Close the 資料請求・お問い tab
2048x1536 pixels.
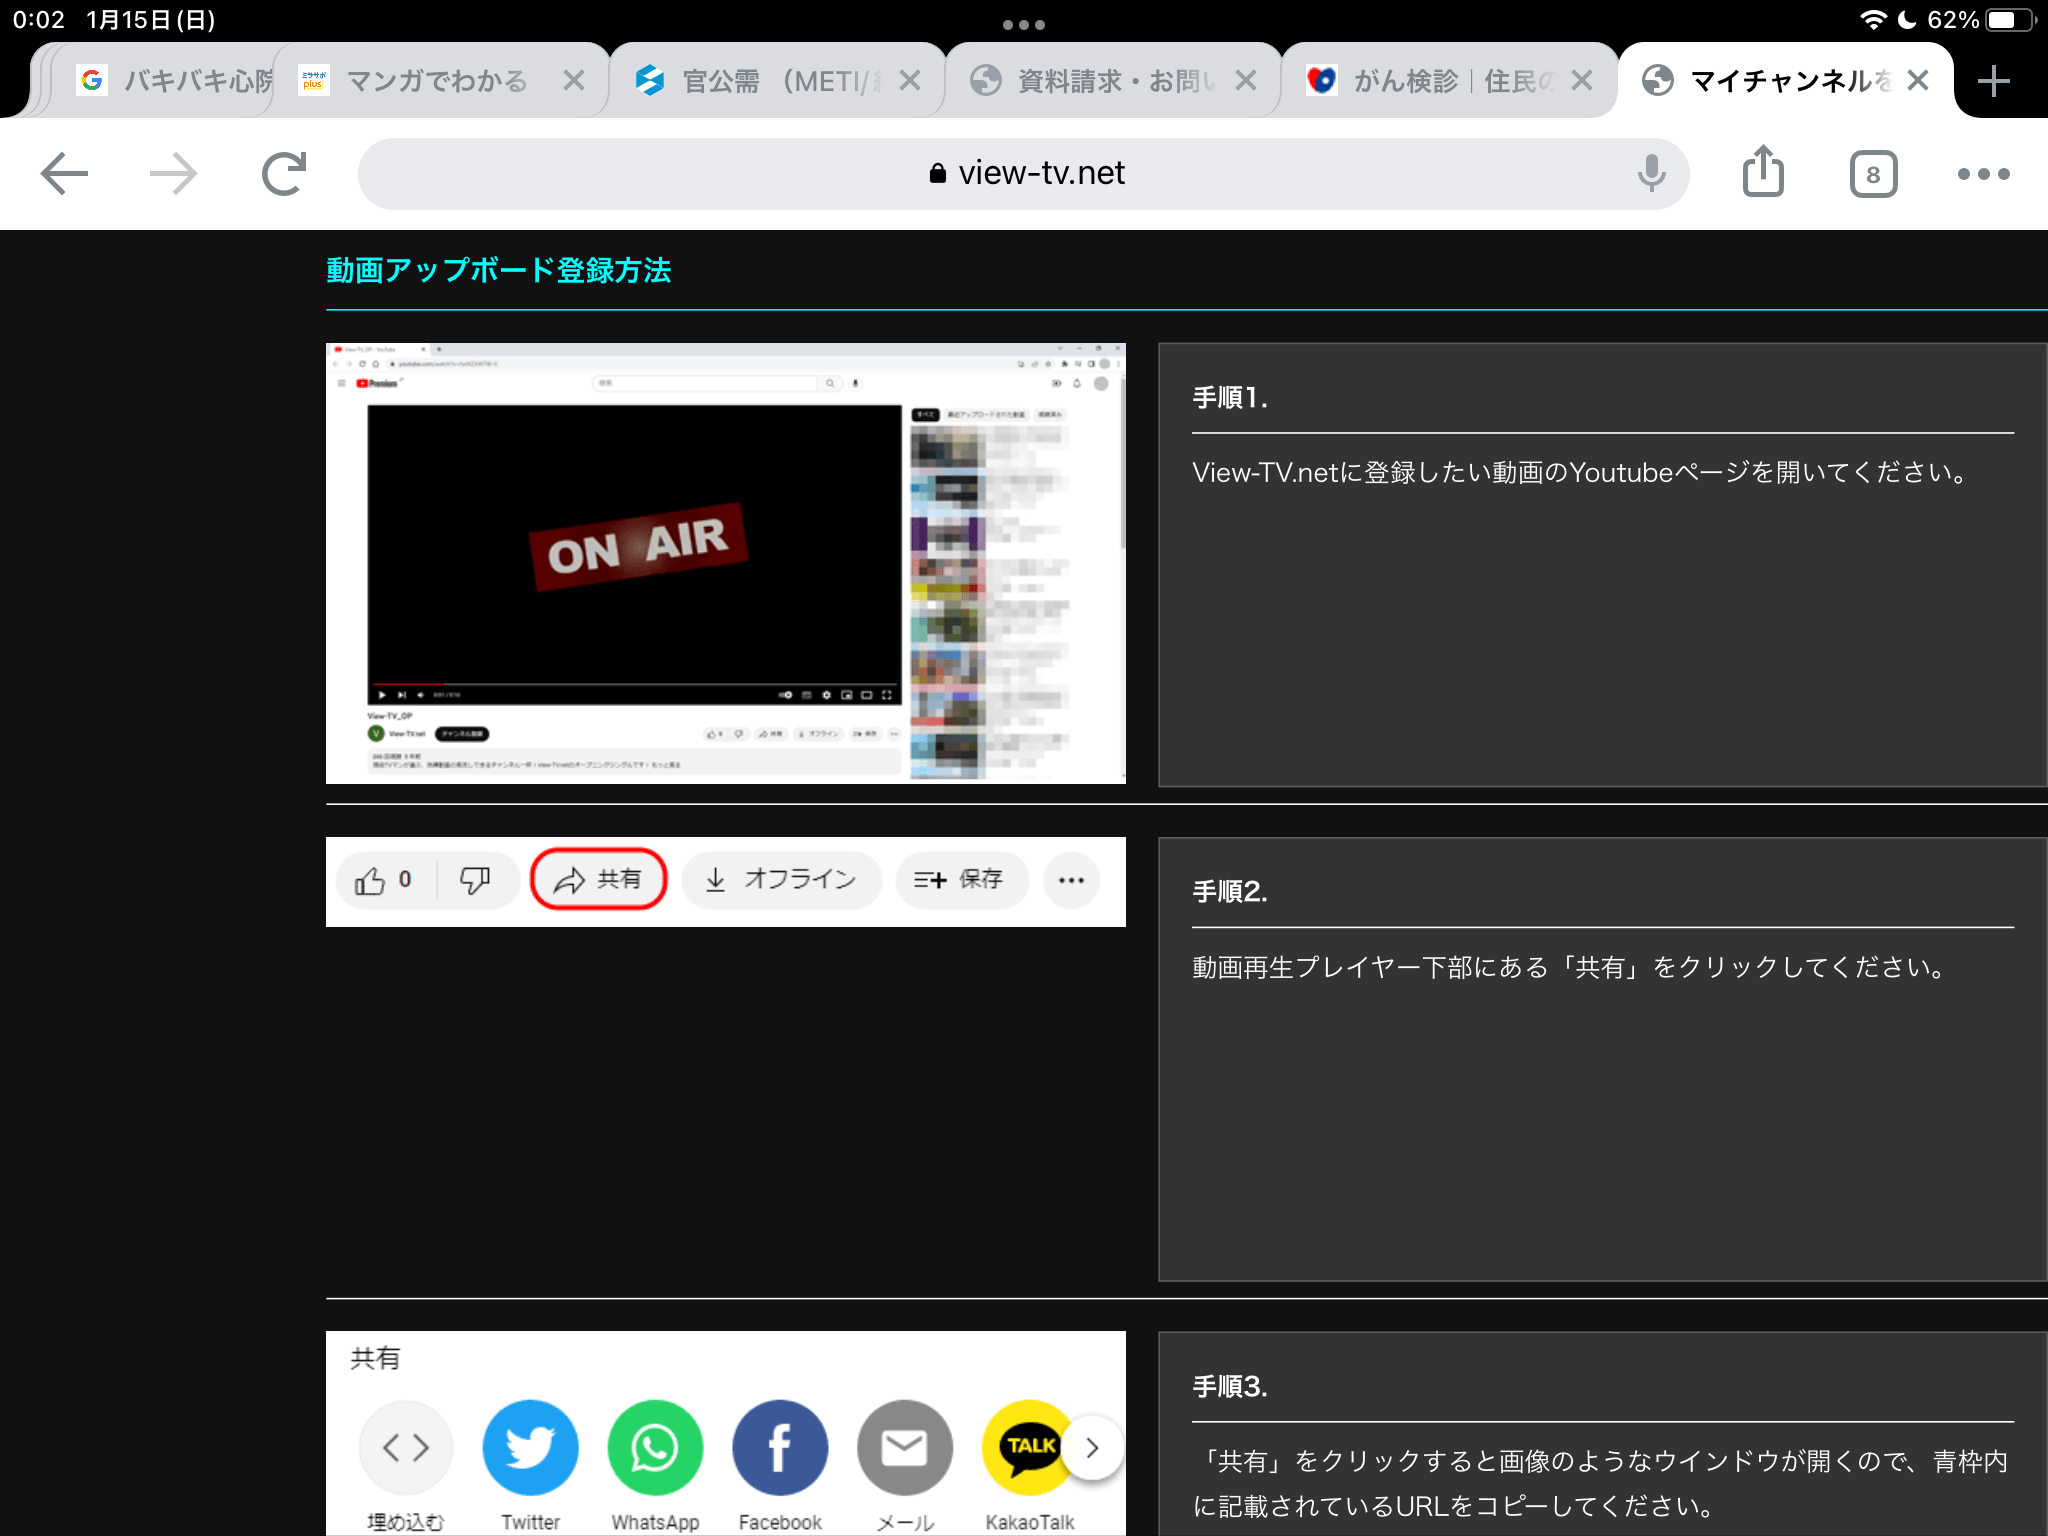pyautogui.click(x=1245, y=81)
